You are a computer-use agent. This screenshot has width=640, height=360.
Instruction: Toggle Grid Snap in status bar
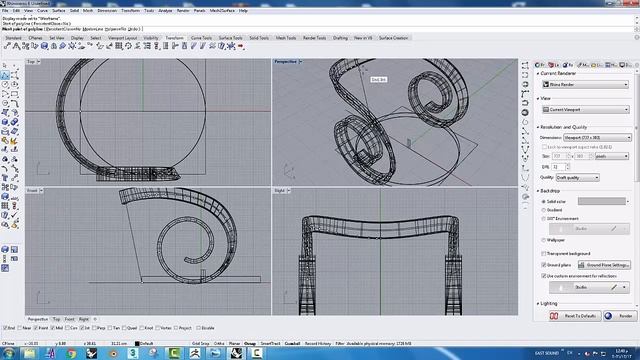pyautogui.click(x=200, y=344)
